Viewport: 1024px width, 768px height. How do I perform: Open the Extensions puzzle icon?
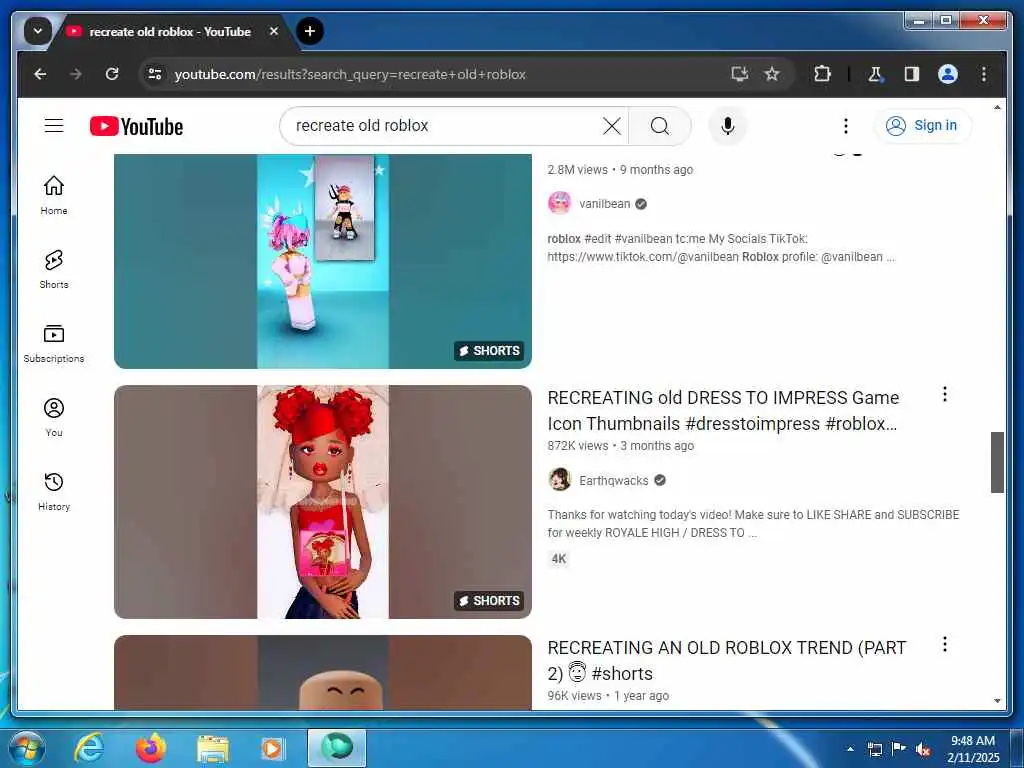[x=822, y=74]
